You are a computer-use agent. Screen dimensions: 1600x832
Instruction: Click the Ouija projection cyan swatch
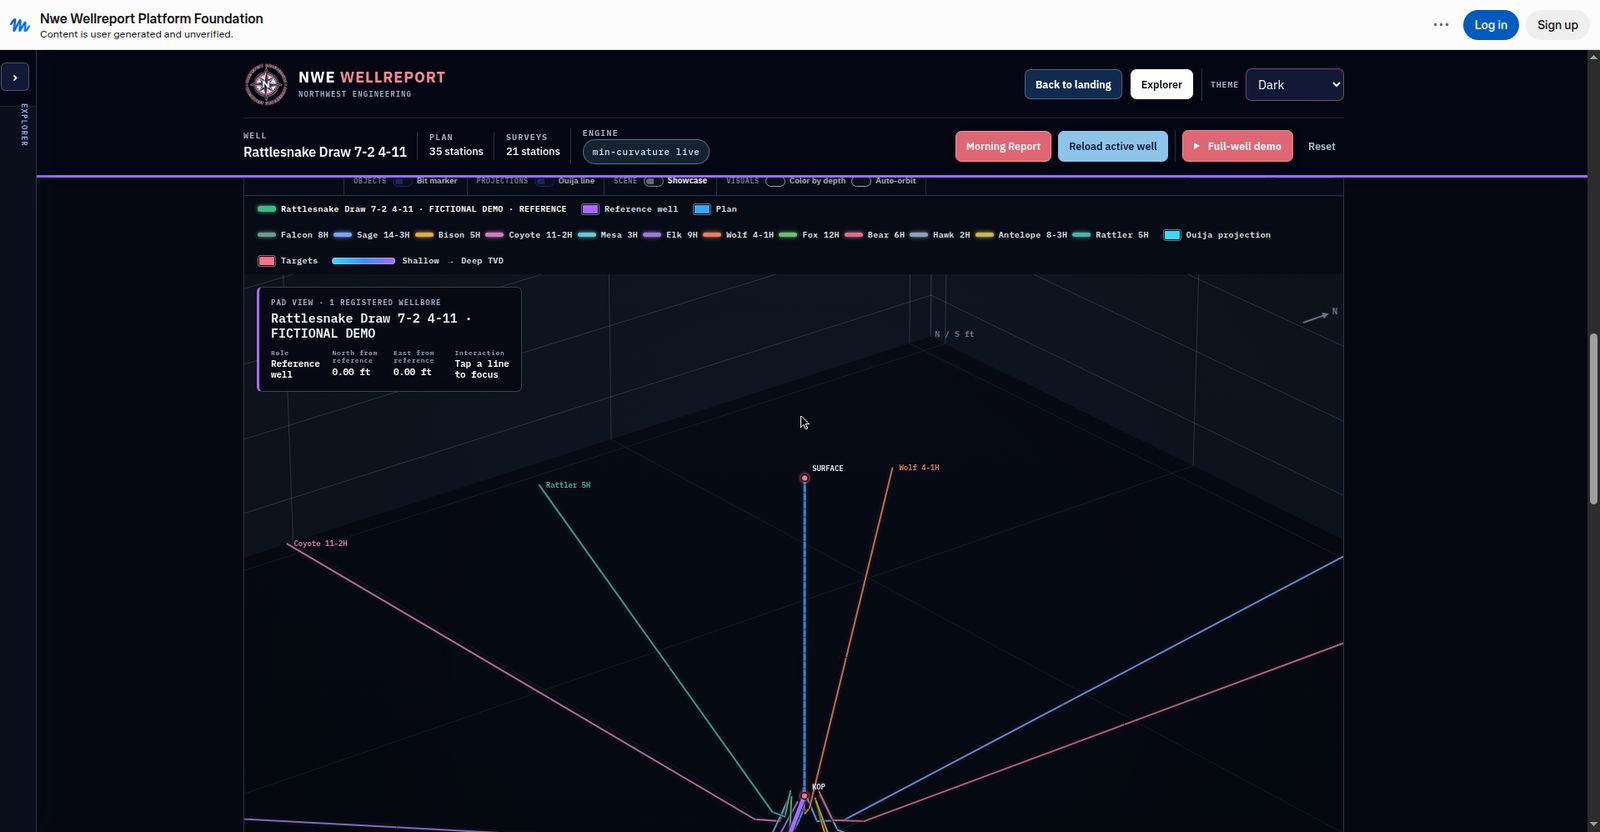tap(1172, 235)
